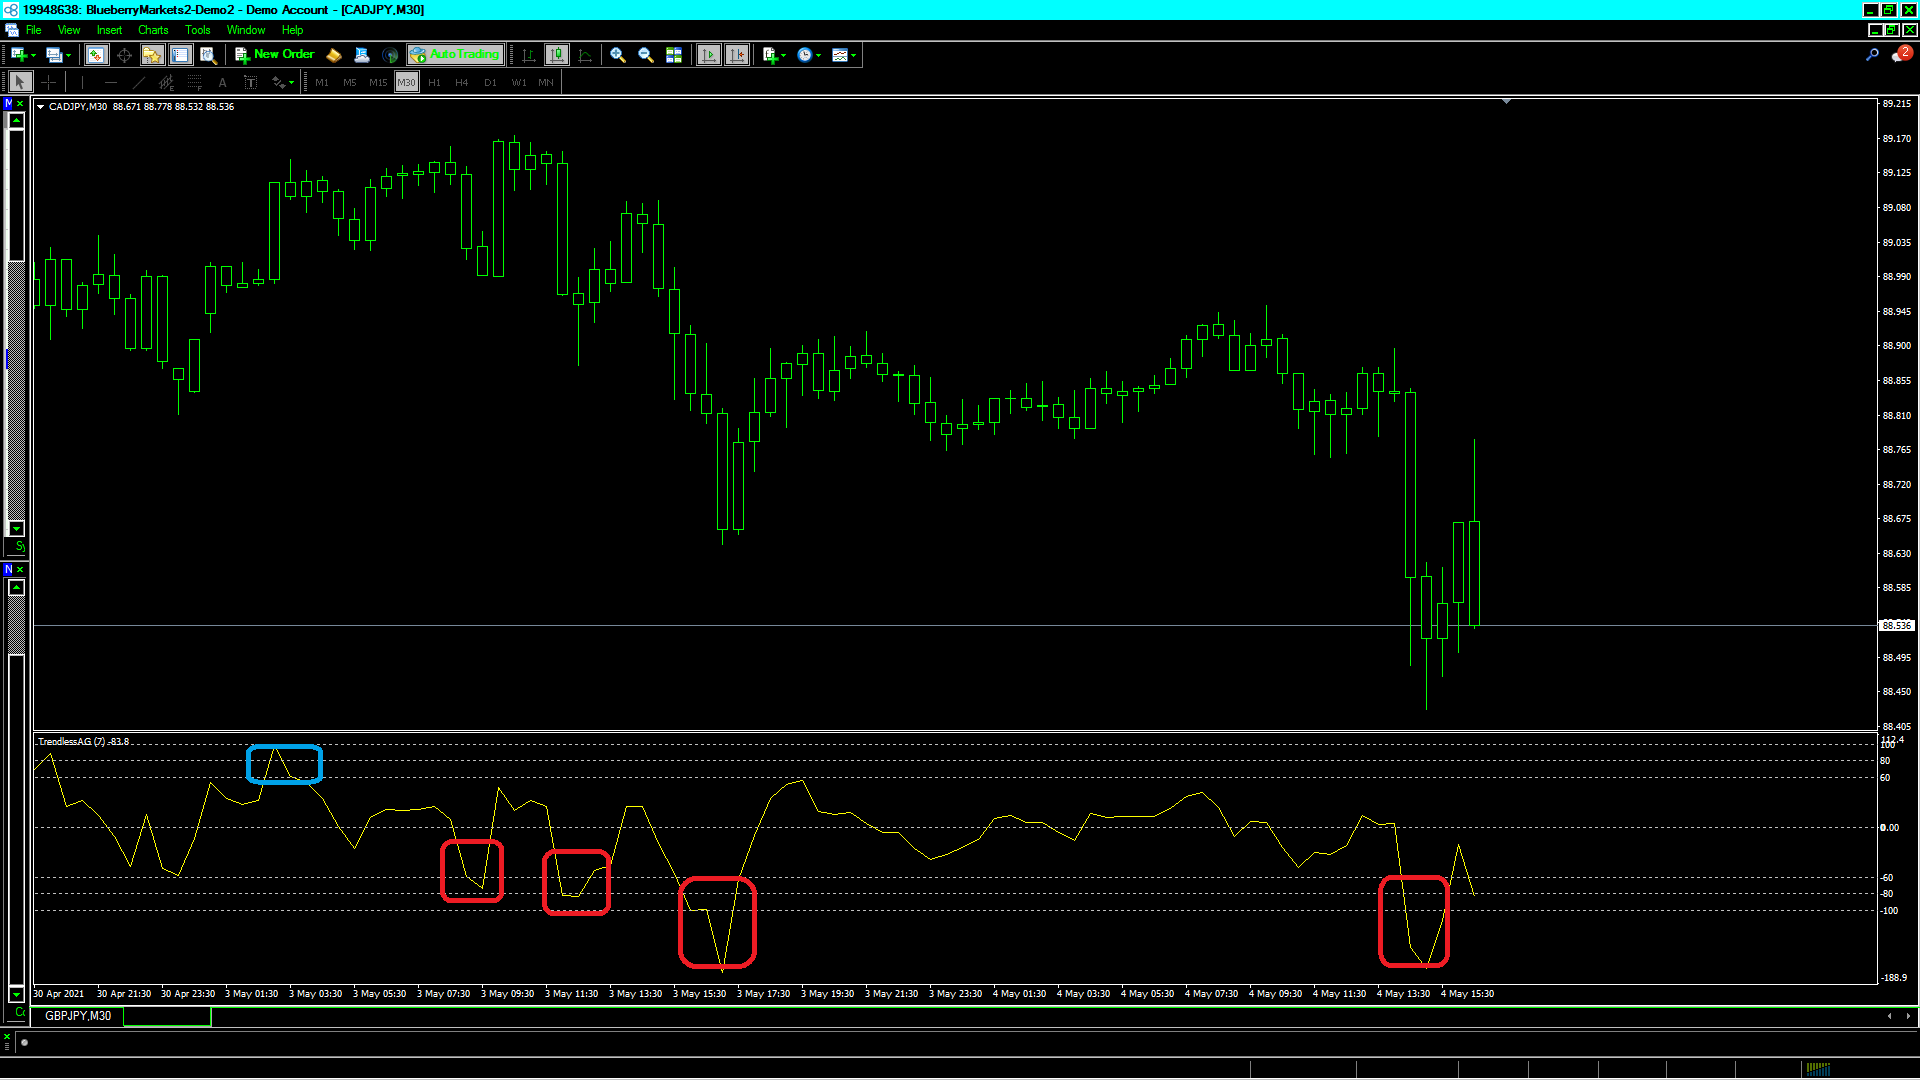Toggle the chart auto scroll button
This screenshot has height=1080, width=1920.
(x=709, y=55)
